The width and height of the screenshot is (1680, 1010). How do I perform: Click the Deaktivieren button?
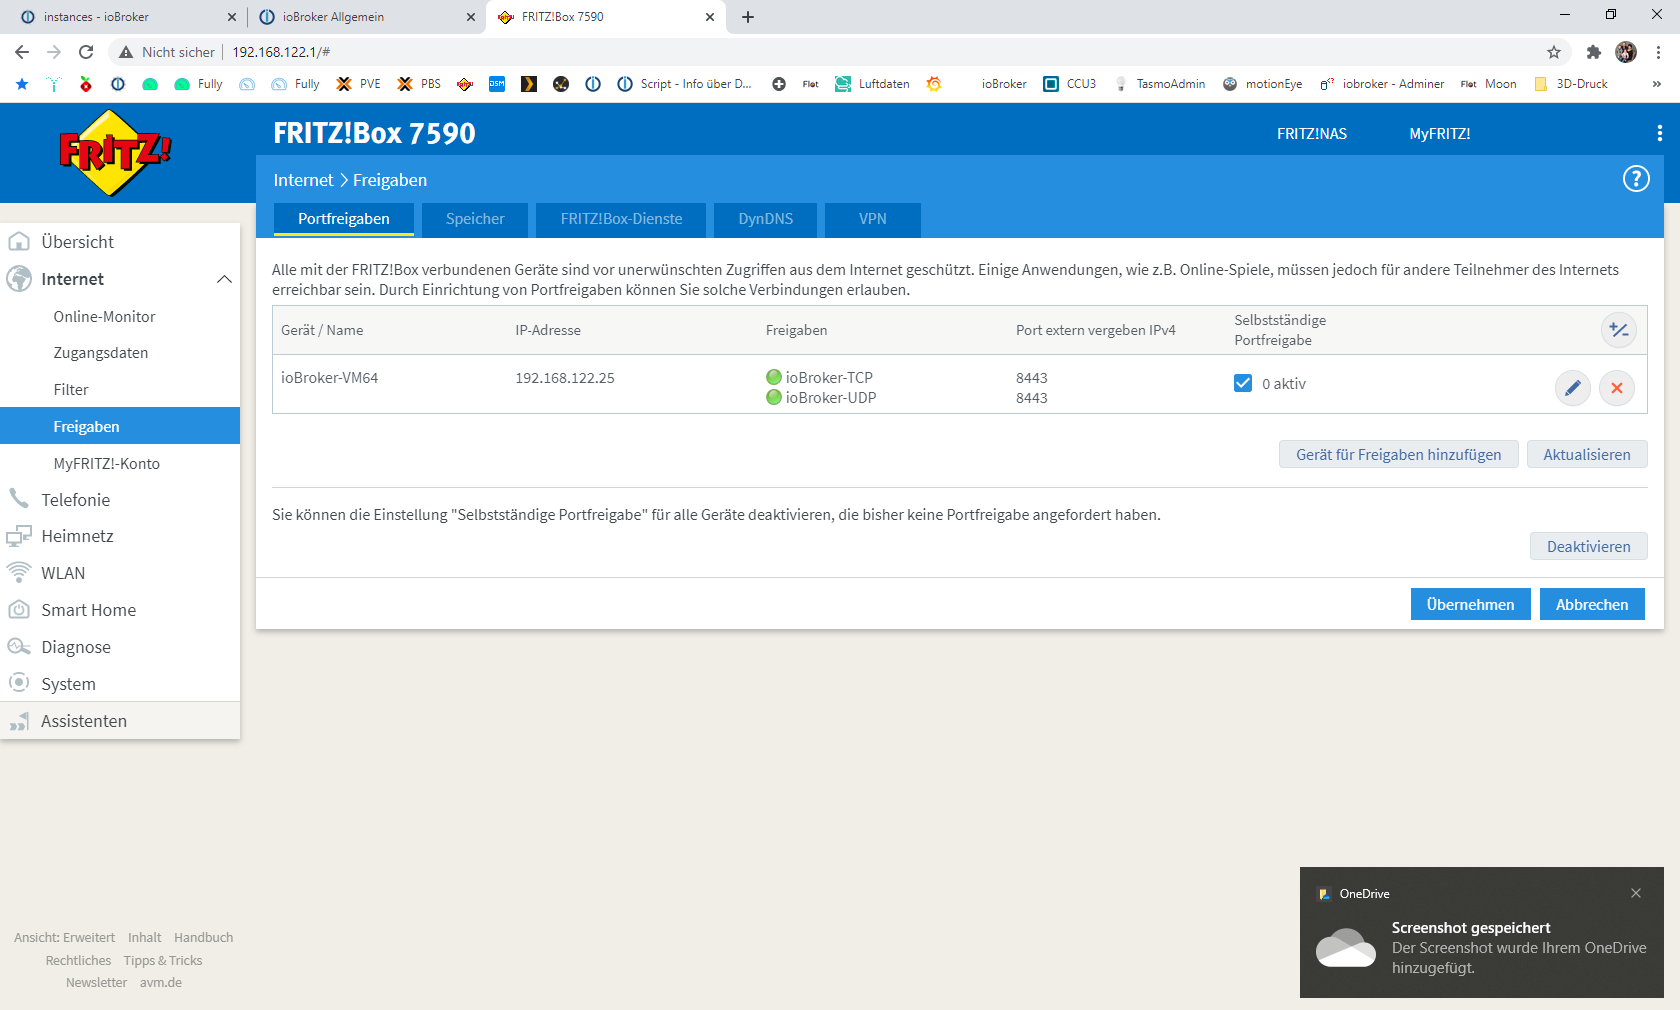coord(1588,546)
